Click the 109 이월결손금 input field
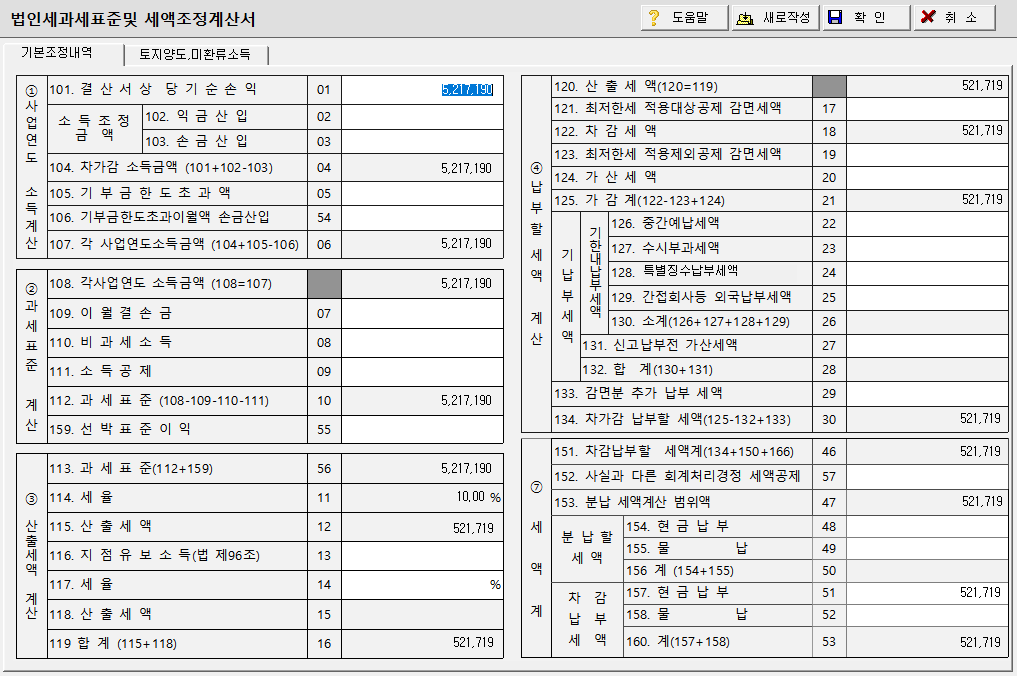 tap(422, 313)
